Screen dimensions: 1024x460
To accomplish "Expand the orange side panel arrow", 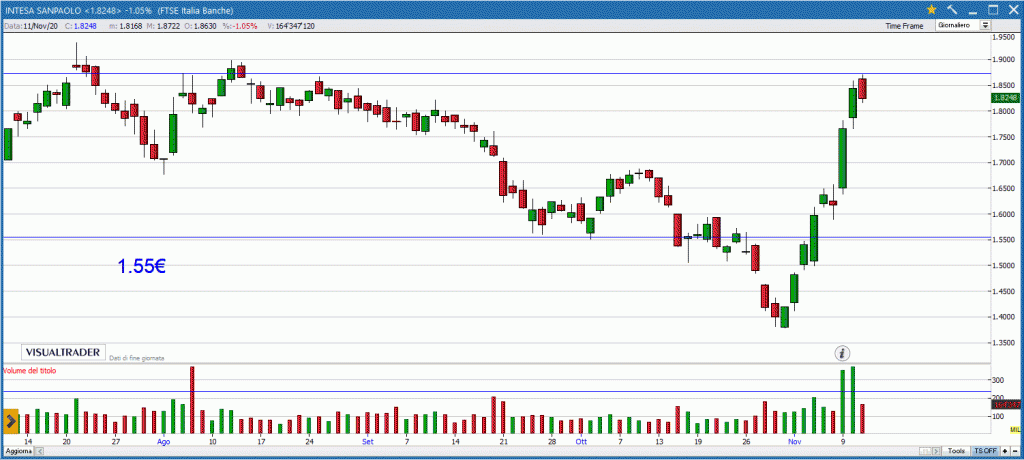I will pos(10,421).
